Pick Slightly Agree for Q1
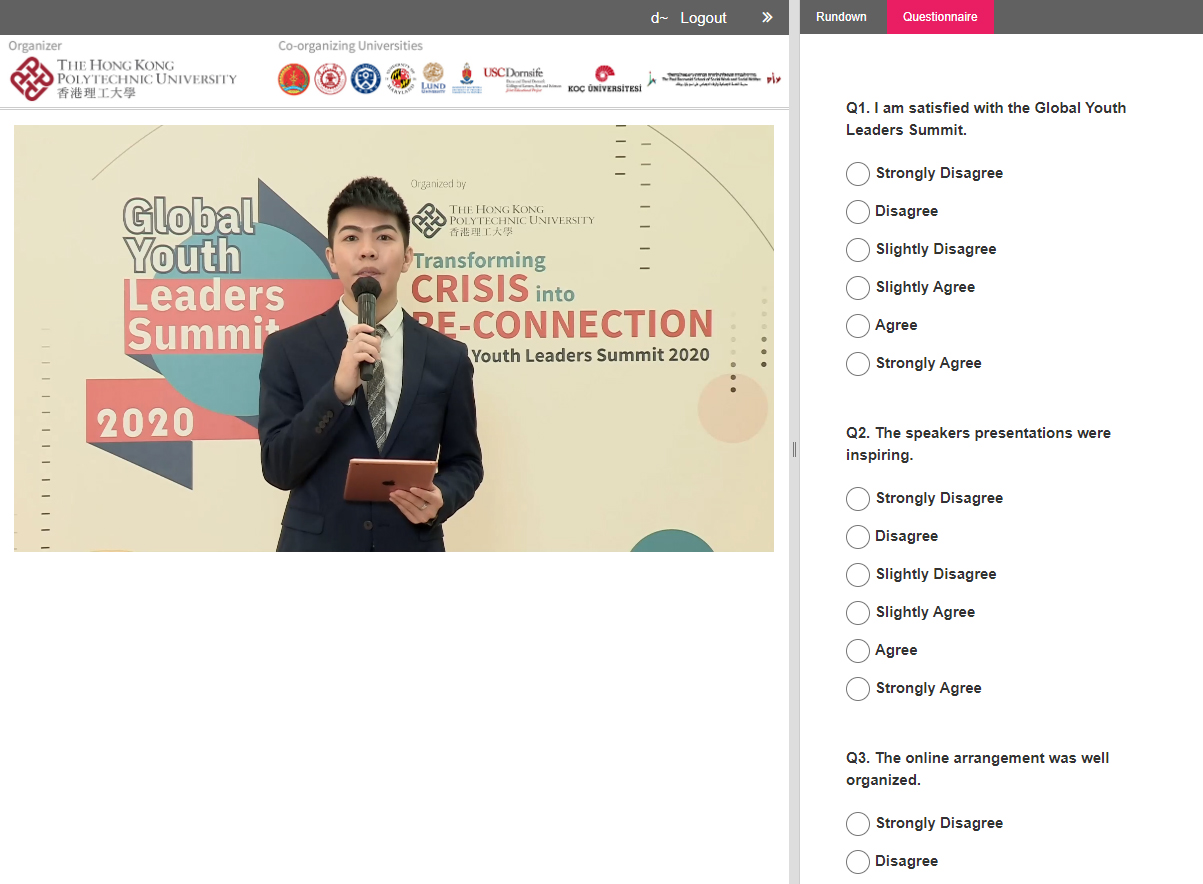 pos(858,288)
